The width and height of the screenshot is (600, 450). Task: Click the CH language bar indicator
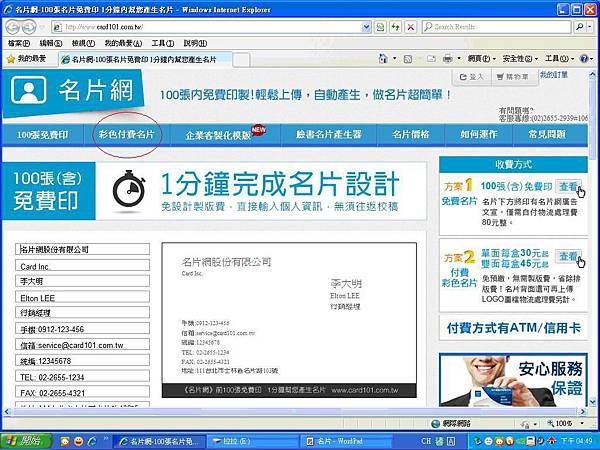(x=426, y=441)
